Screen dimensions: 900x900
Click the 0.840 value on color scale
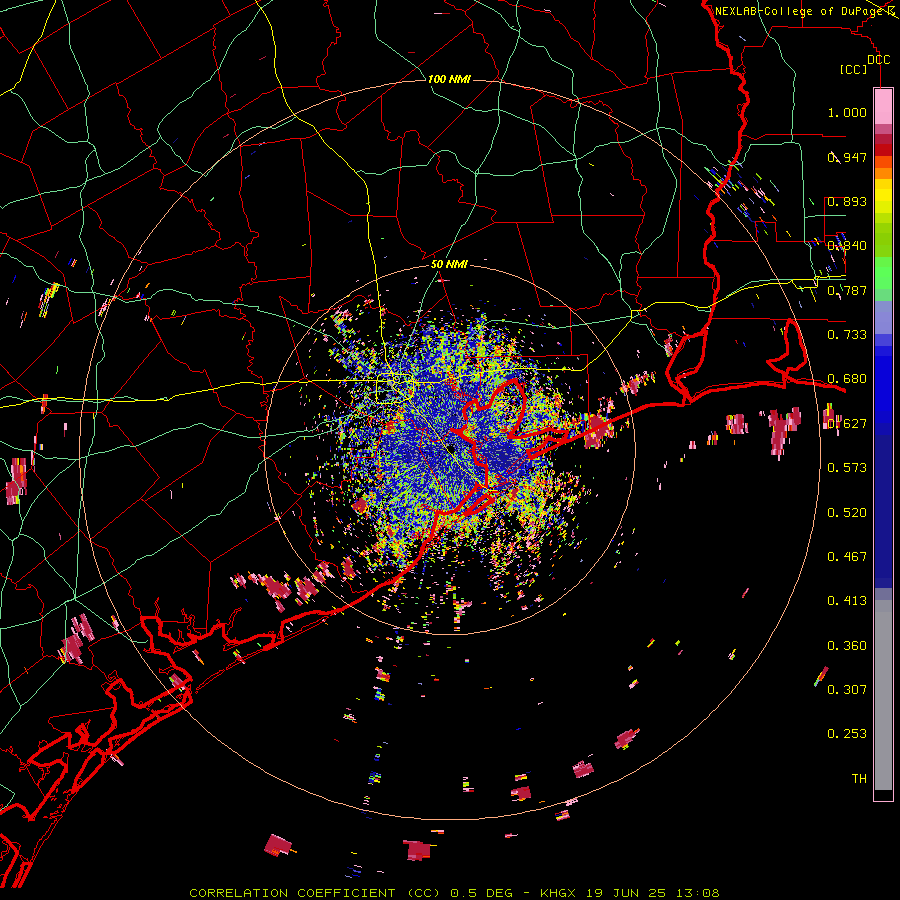coord(847,246)
